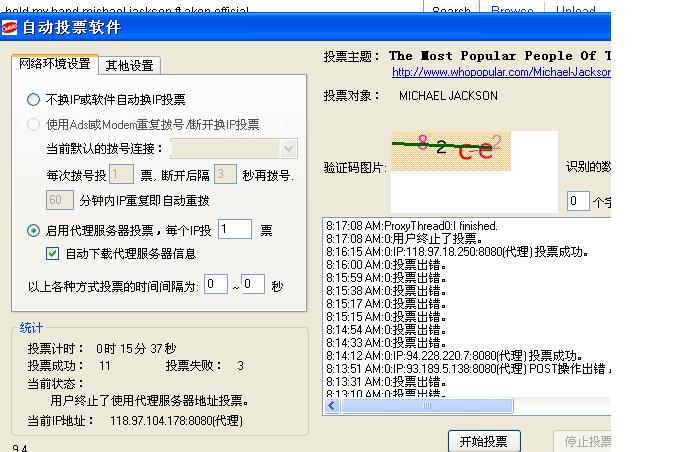The width and height of the screenshot is (683, 452).
Task: Select log line 8:15:59 AM 投票出错
Action: pos(386,278)
